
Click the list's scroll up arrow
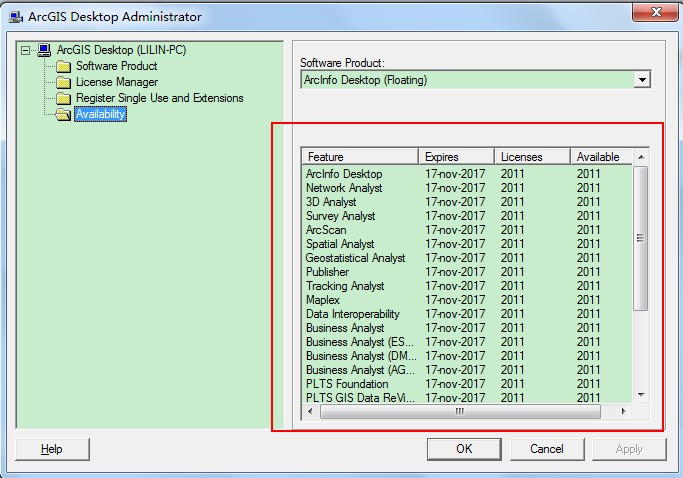[641, 157]
